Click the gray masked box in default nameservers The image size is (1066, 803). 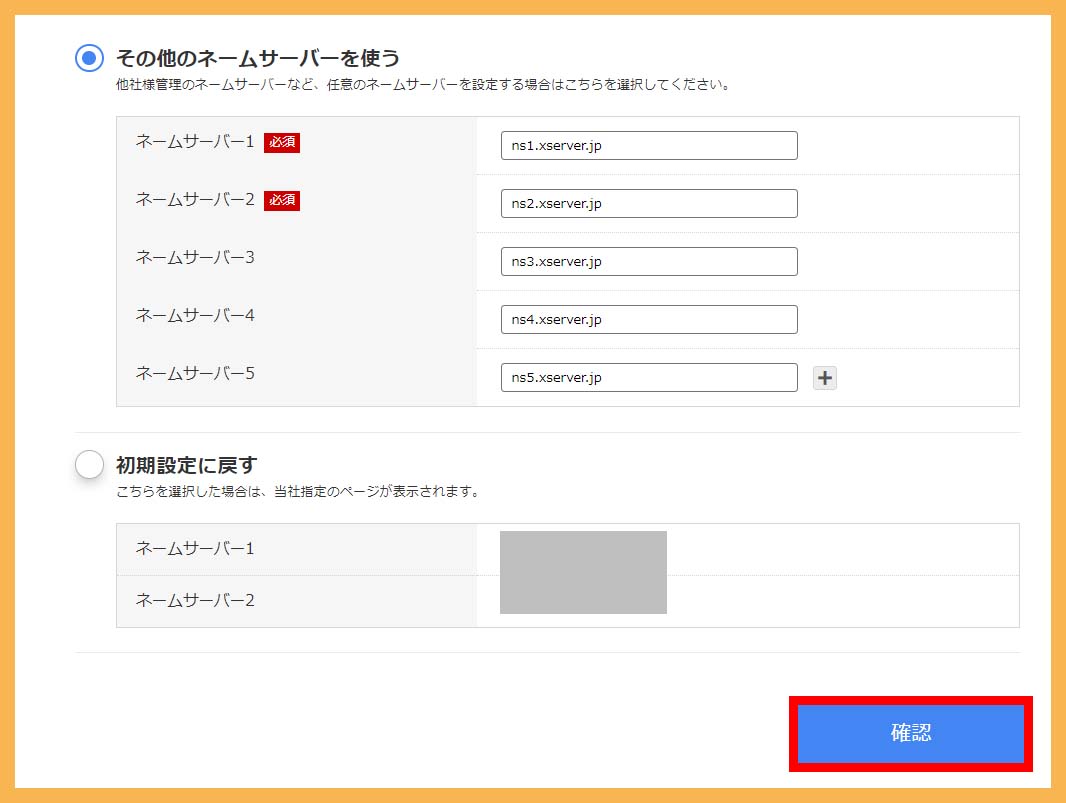coord(583,572)
